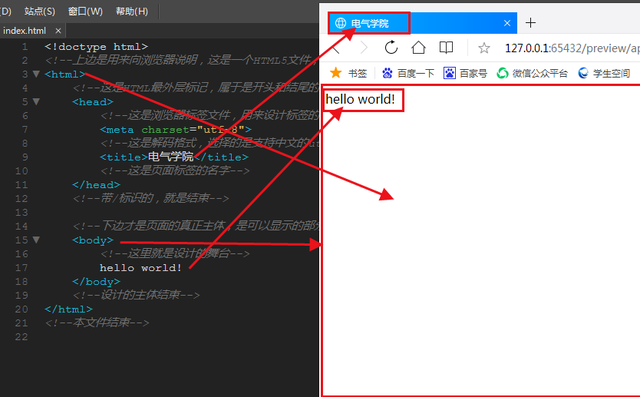Click the 这是页面标签的名字 comment line
The width and height of the screenshot is (640, 397).
point(175,171)
